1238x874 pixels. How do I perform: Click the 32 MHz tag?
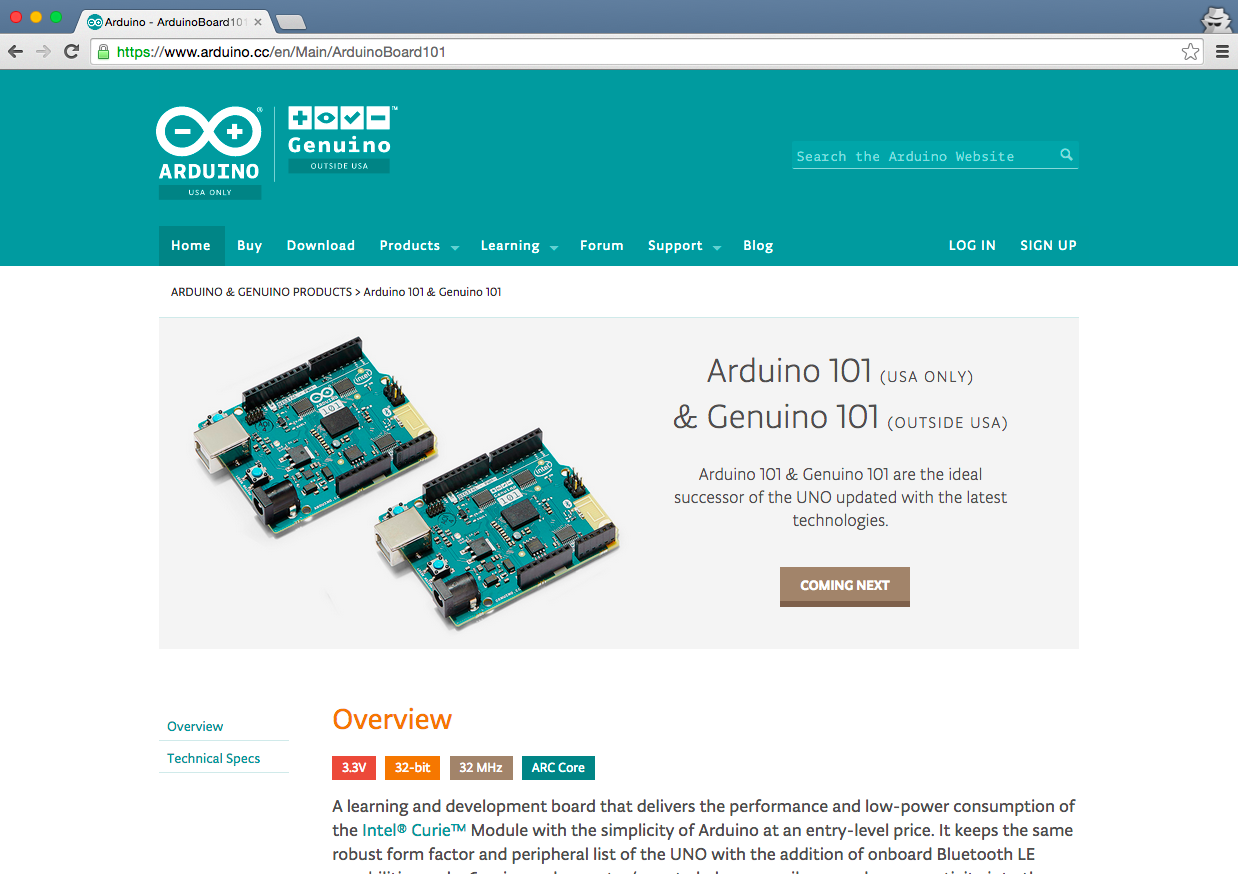coord(481,768)
